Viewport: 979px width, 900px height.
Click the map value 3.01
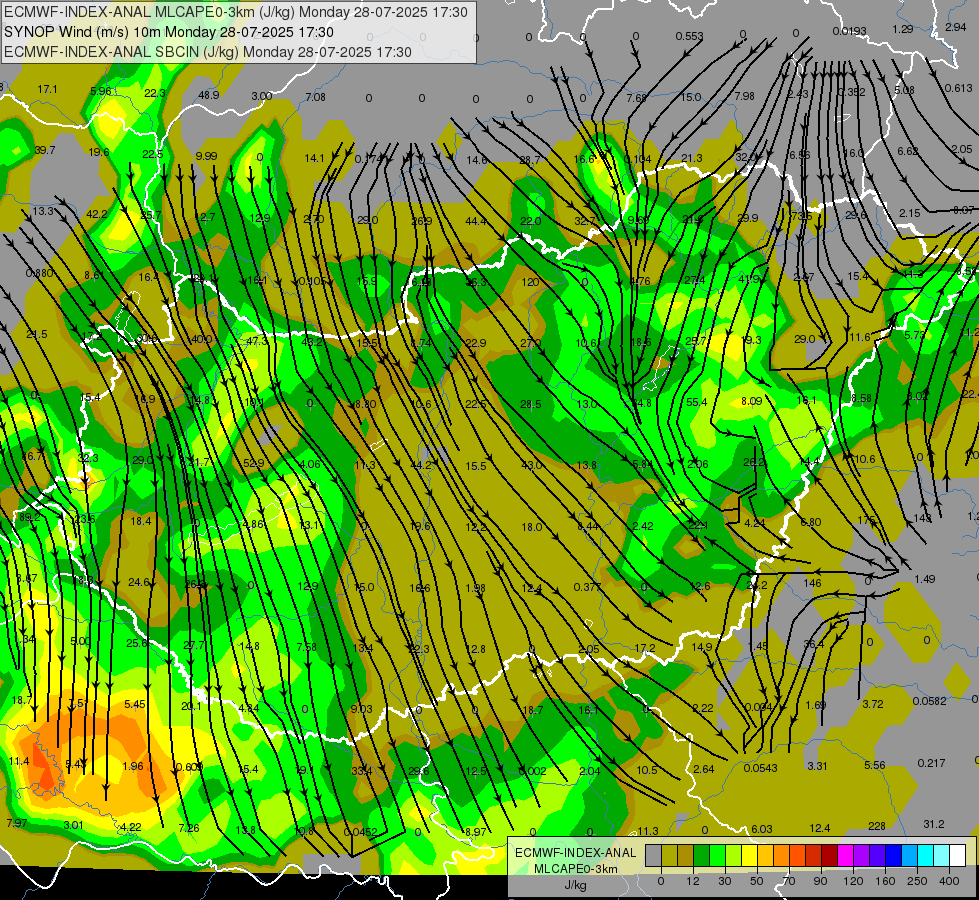(x=73, y=825)
